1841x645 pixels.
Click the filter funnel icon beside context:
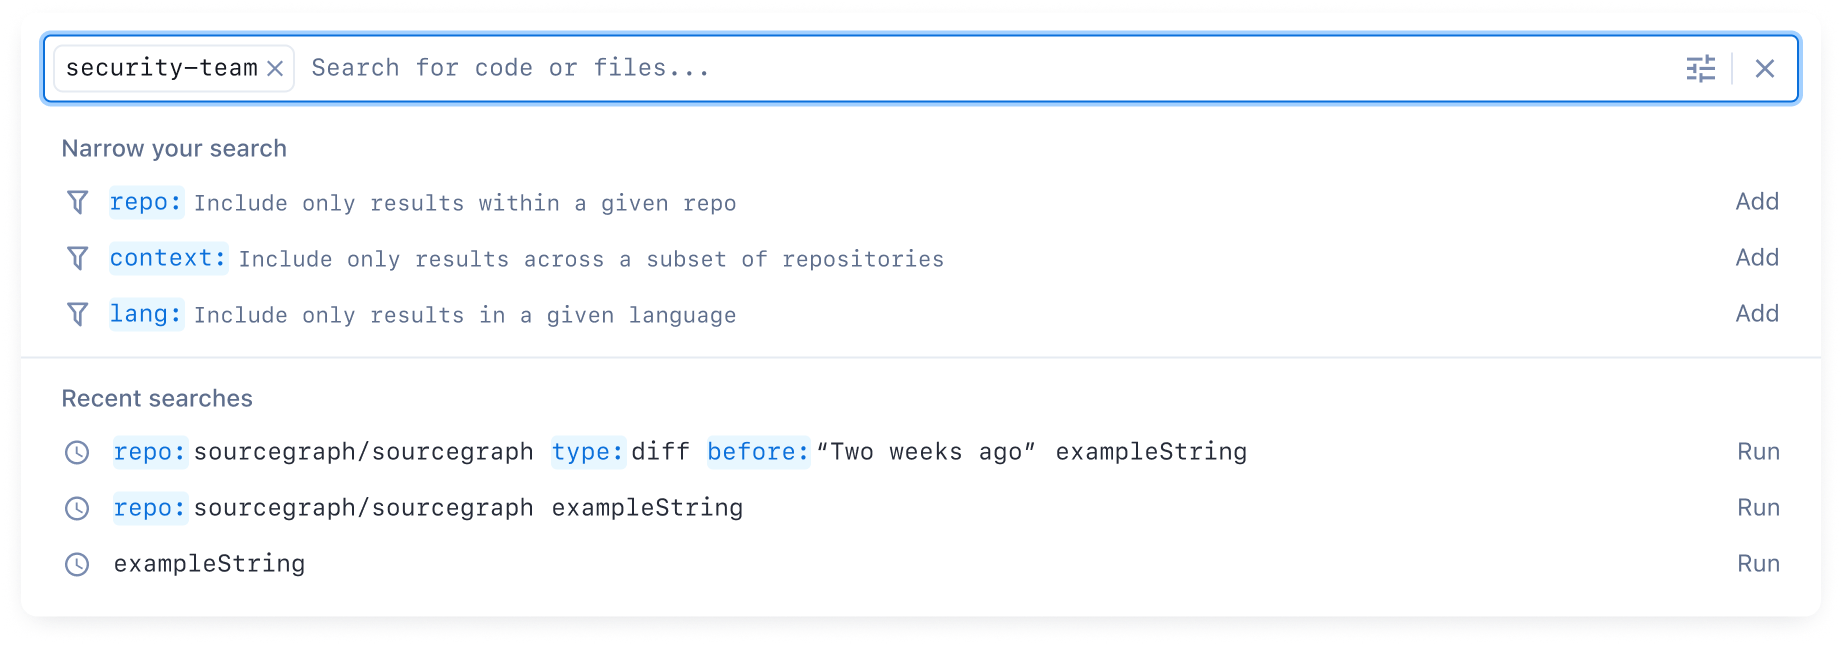77,258
